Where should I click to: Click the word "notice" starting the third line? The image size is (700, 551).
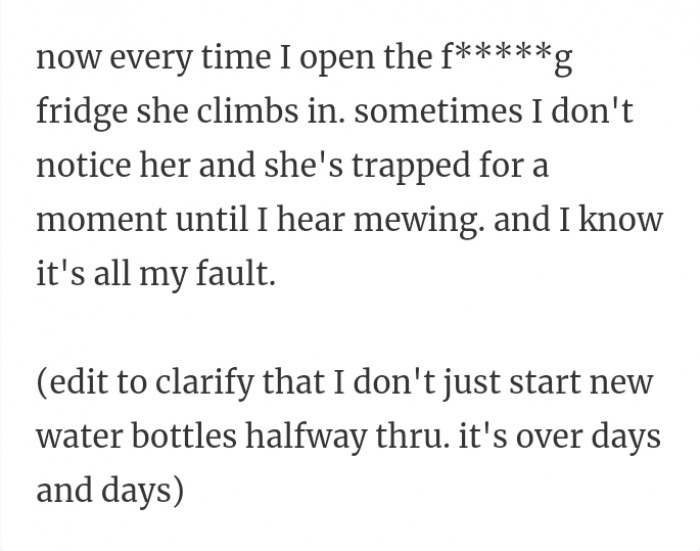coord(78,164)
